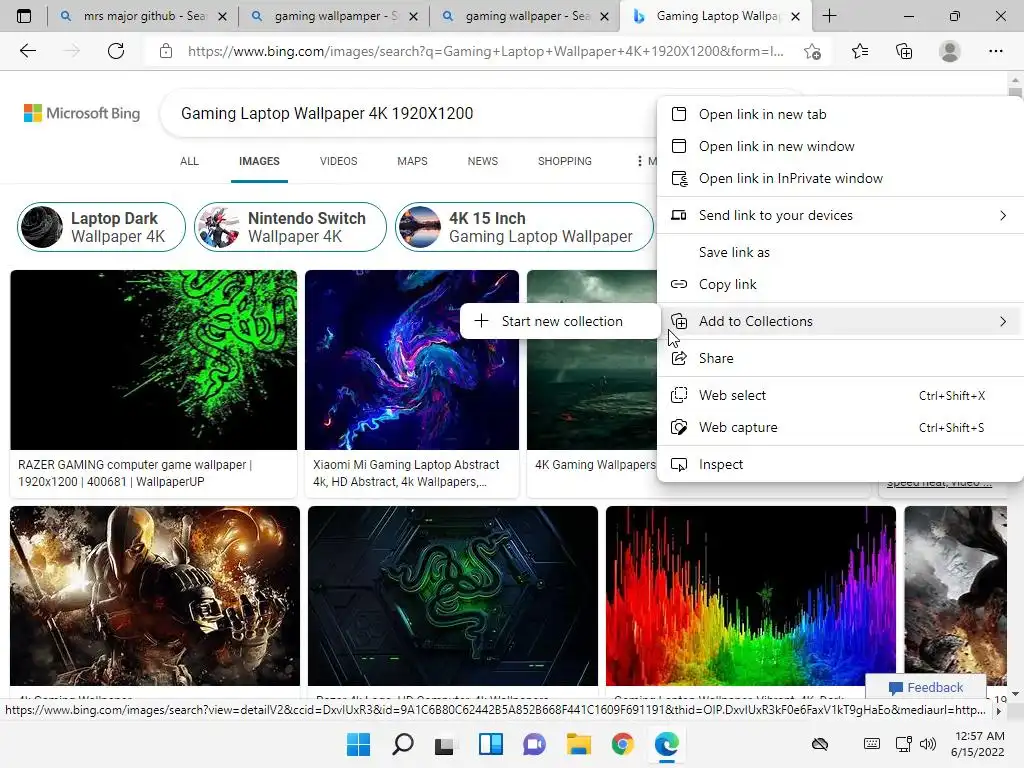Screen dimensions: 1024x768
Task: Choose 'Share' from context menu
Action: [840, 358]
